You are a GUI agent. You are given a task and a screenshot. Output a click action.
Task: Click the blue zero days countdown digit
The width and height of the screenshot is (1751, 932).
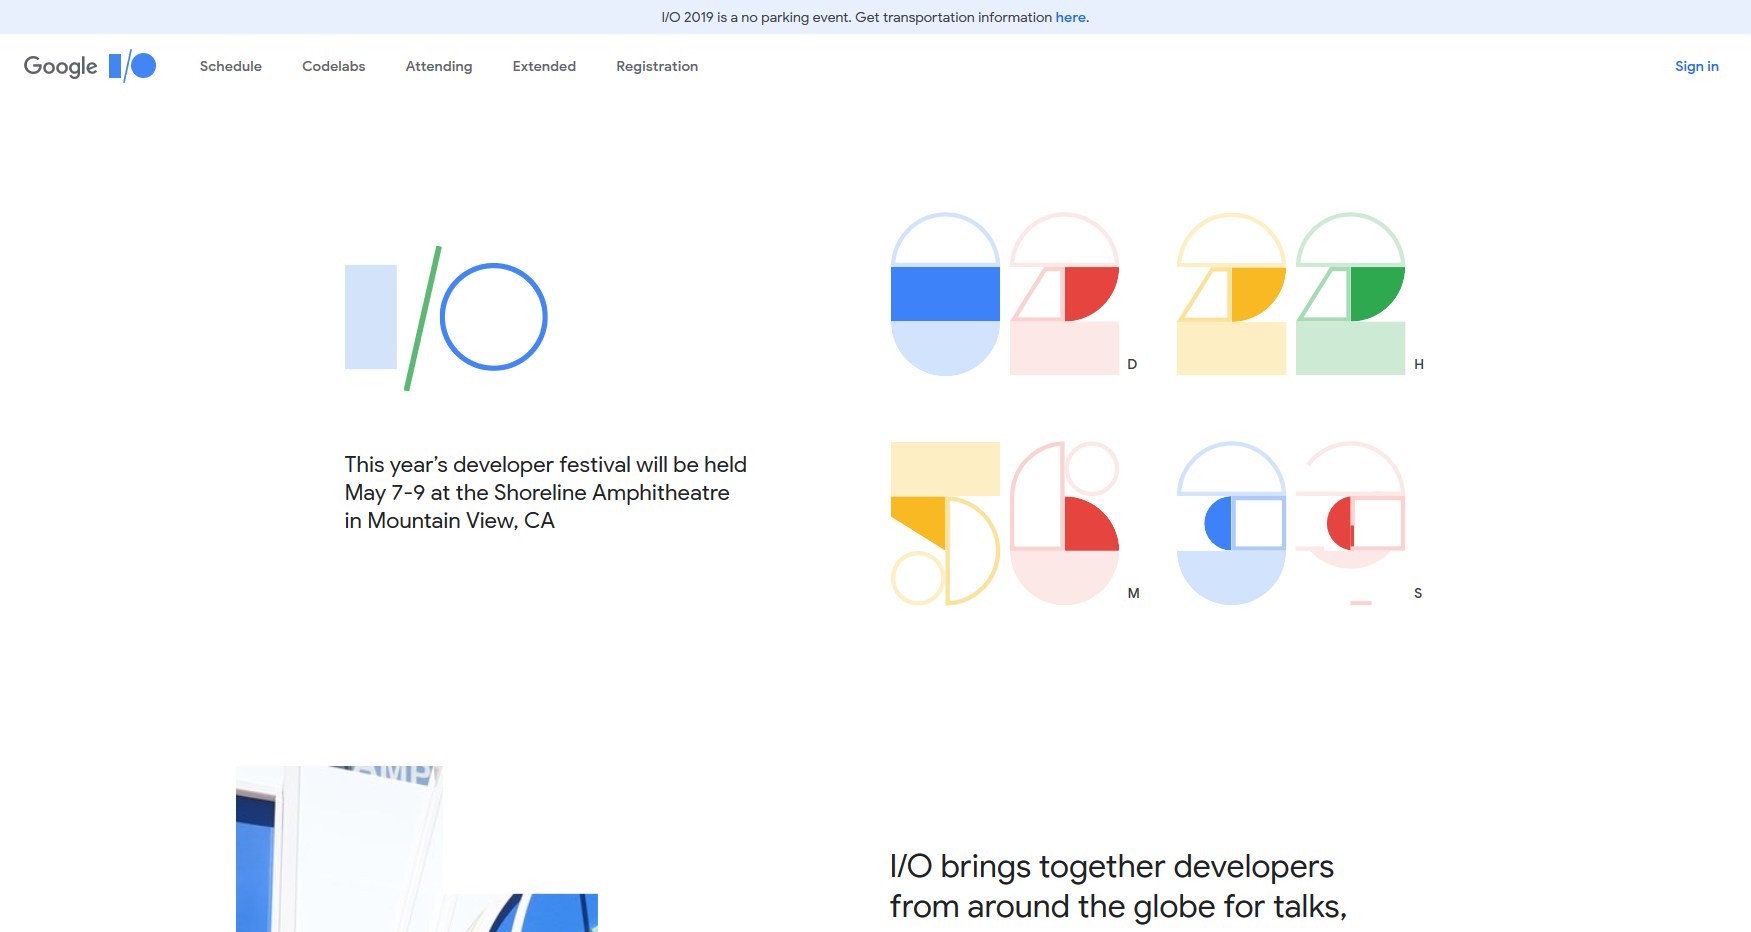click(x=945, y=294)
